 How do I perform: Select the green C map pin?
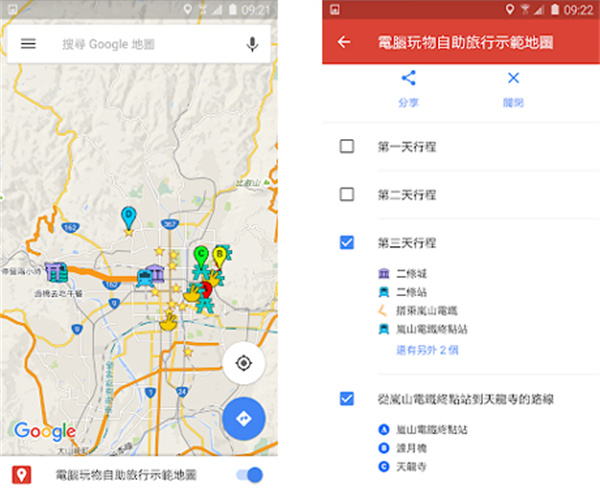coord(201,257)
